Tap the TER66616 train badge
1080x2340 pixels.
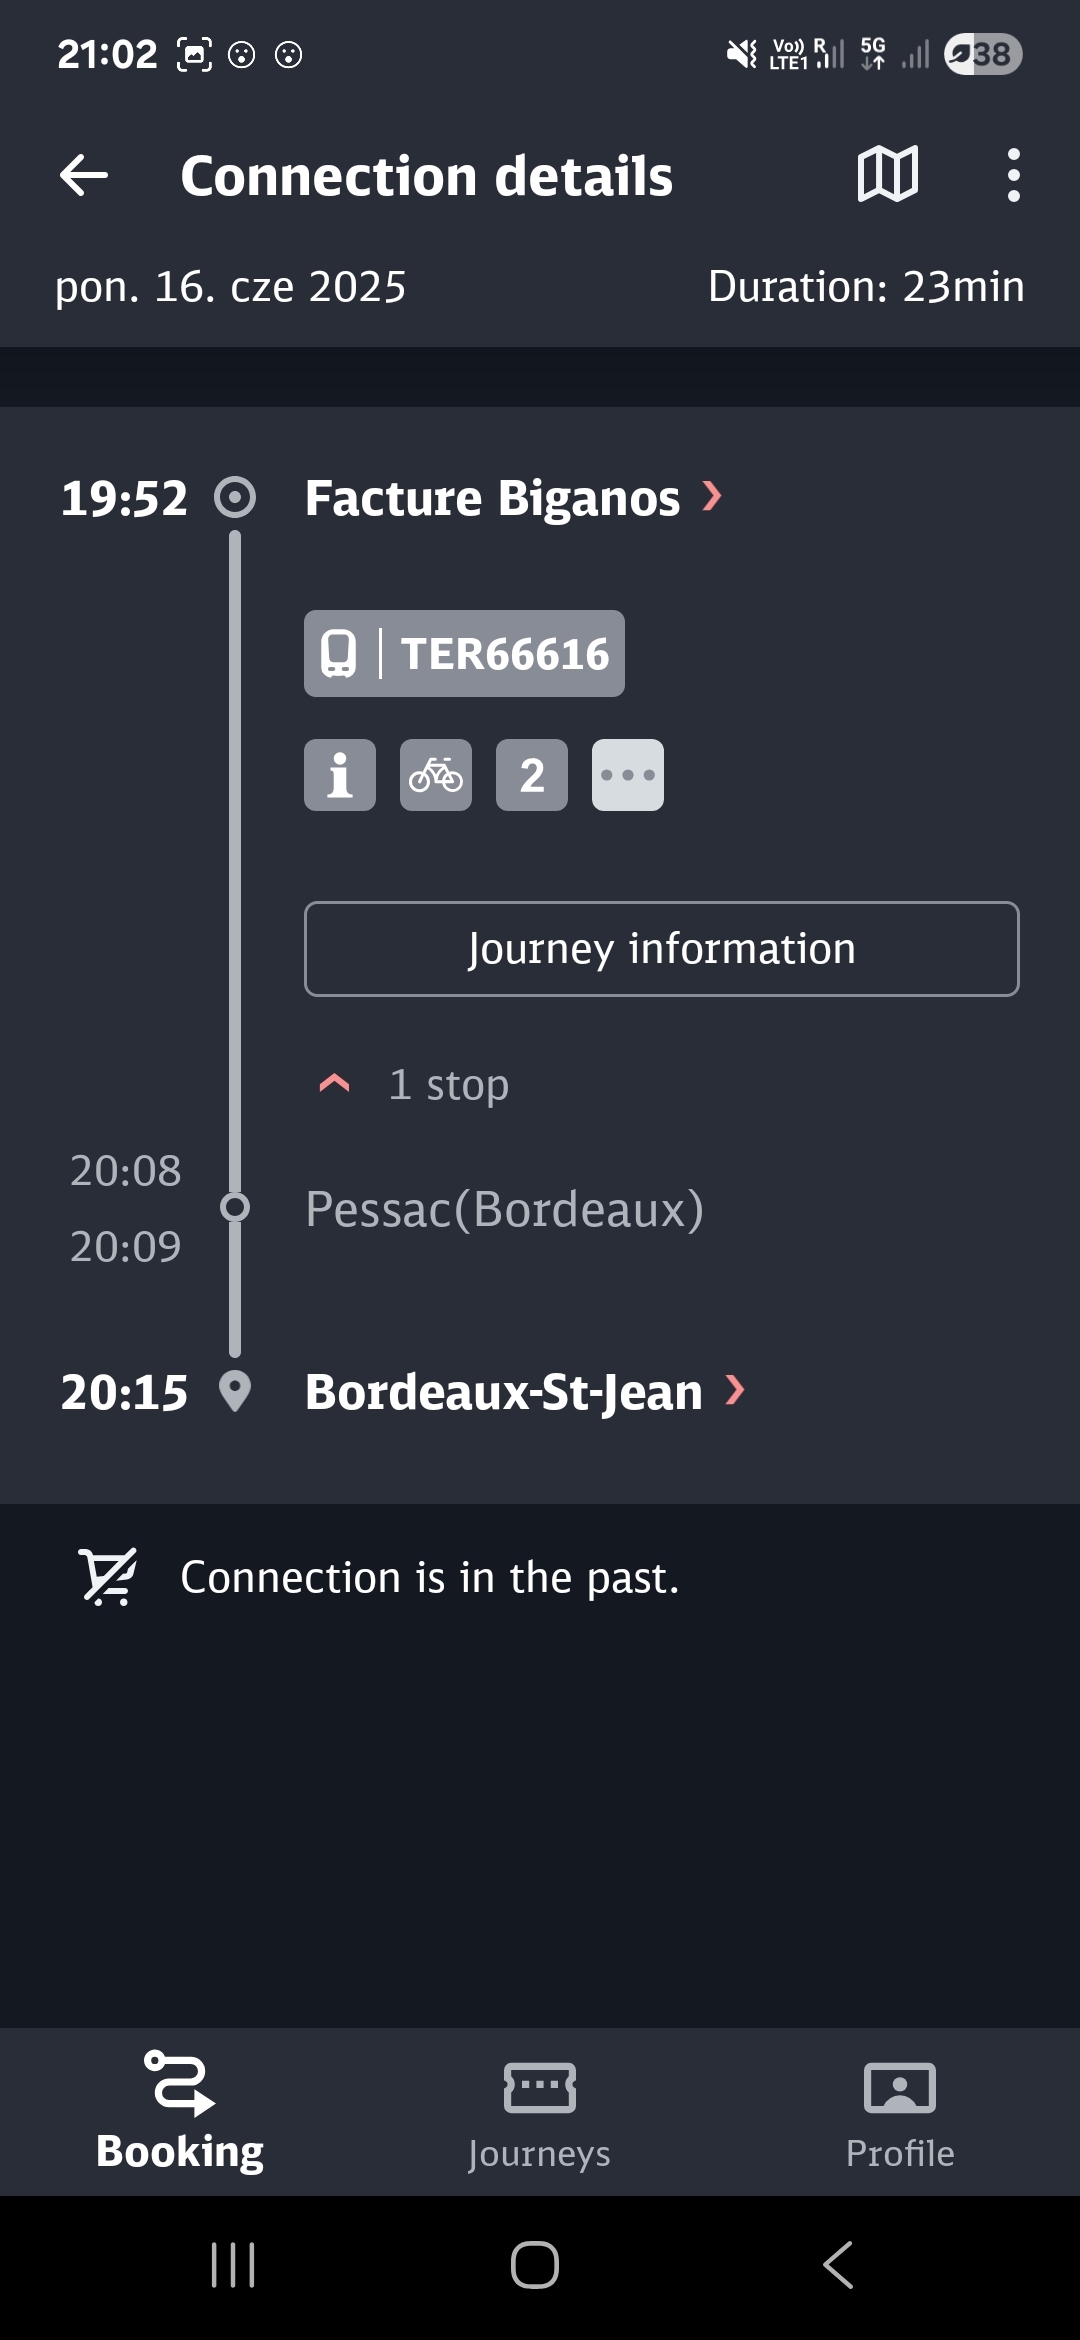[x=464, y=654]
